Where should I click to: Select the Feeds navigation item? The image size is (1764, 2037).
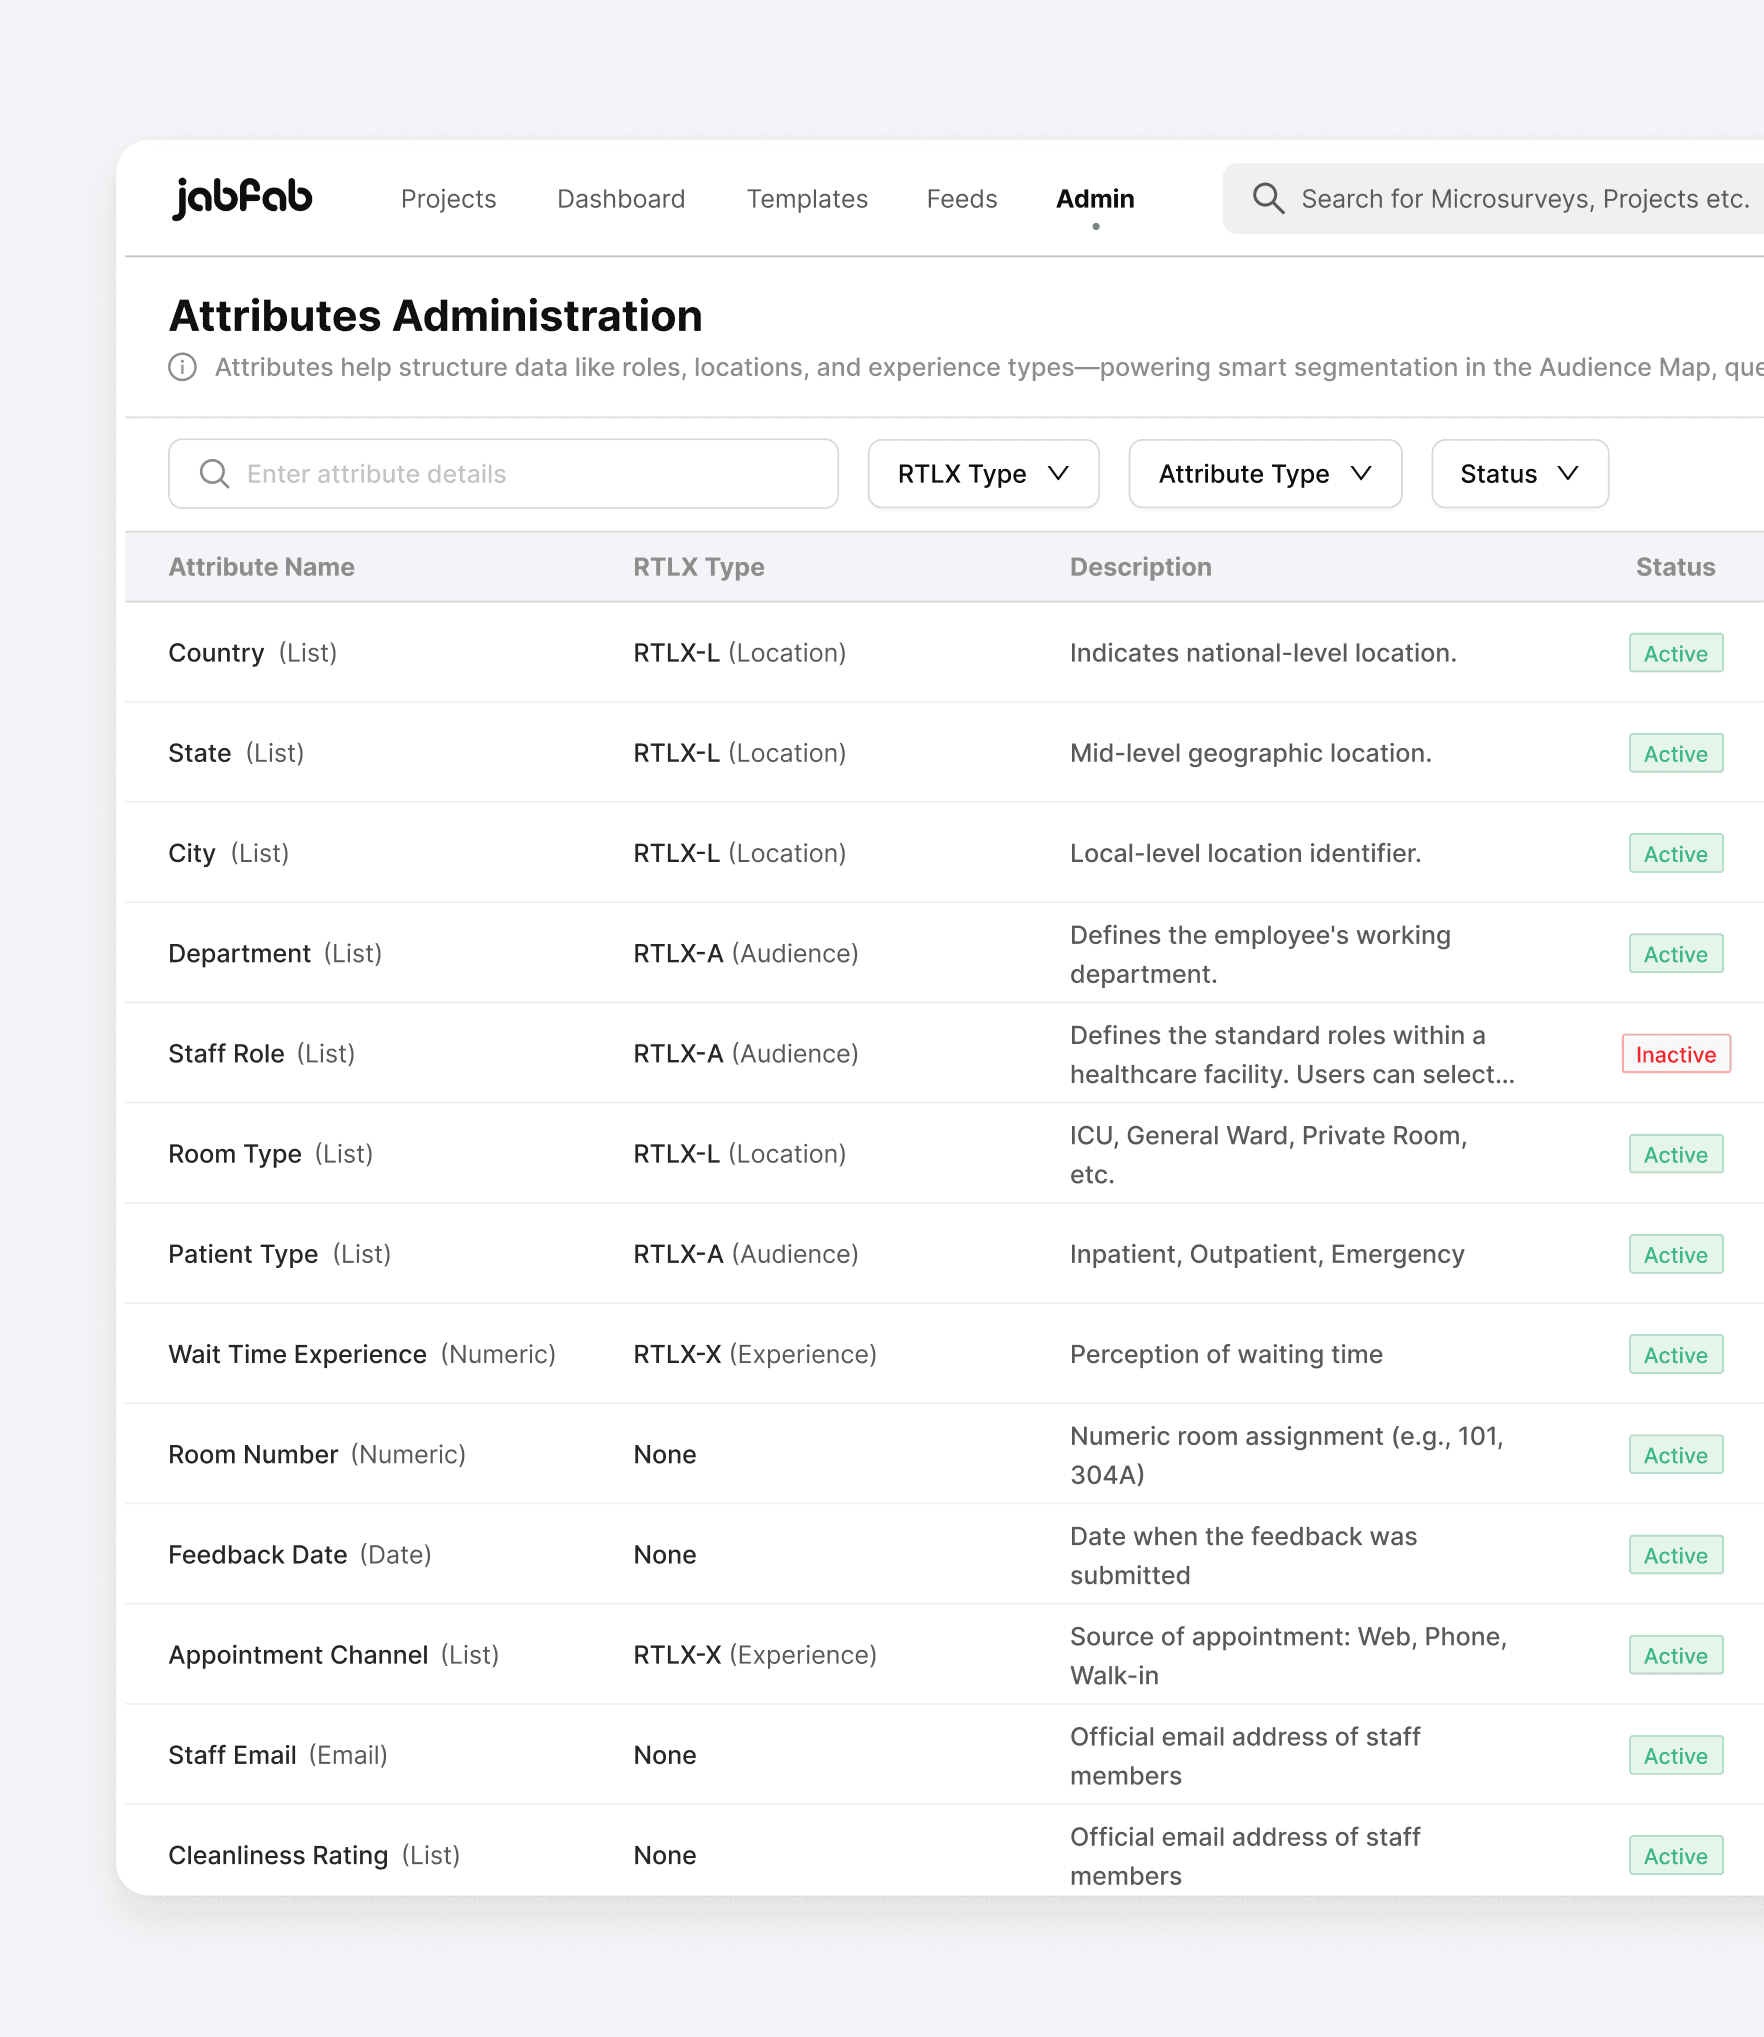coord(962,199)
